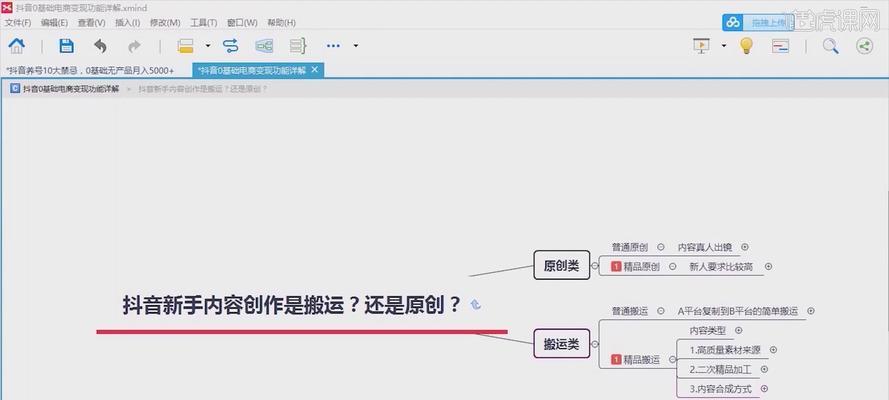Insert a new topic using the yellow topic icon
The width and height of the screenshot is (889, 400).
coord(185,46)
